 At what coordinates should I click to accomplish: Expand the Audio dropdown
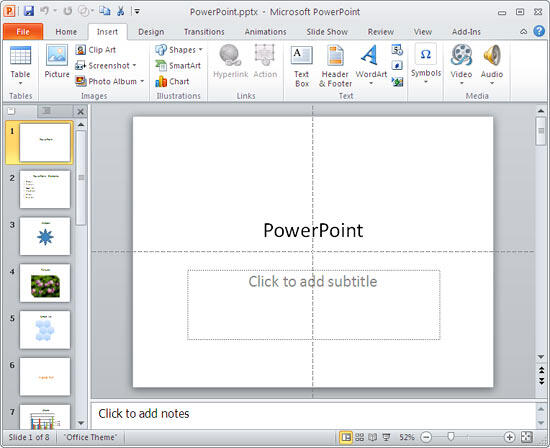492,83
